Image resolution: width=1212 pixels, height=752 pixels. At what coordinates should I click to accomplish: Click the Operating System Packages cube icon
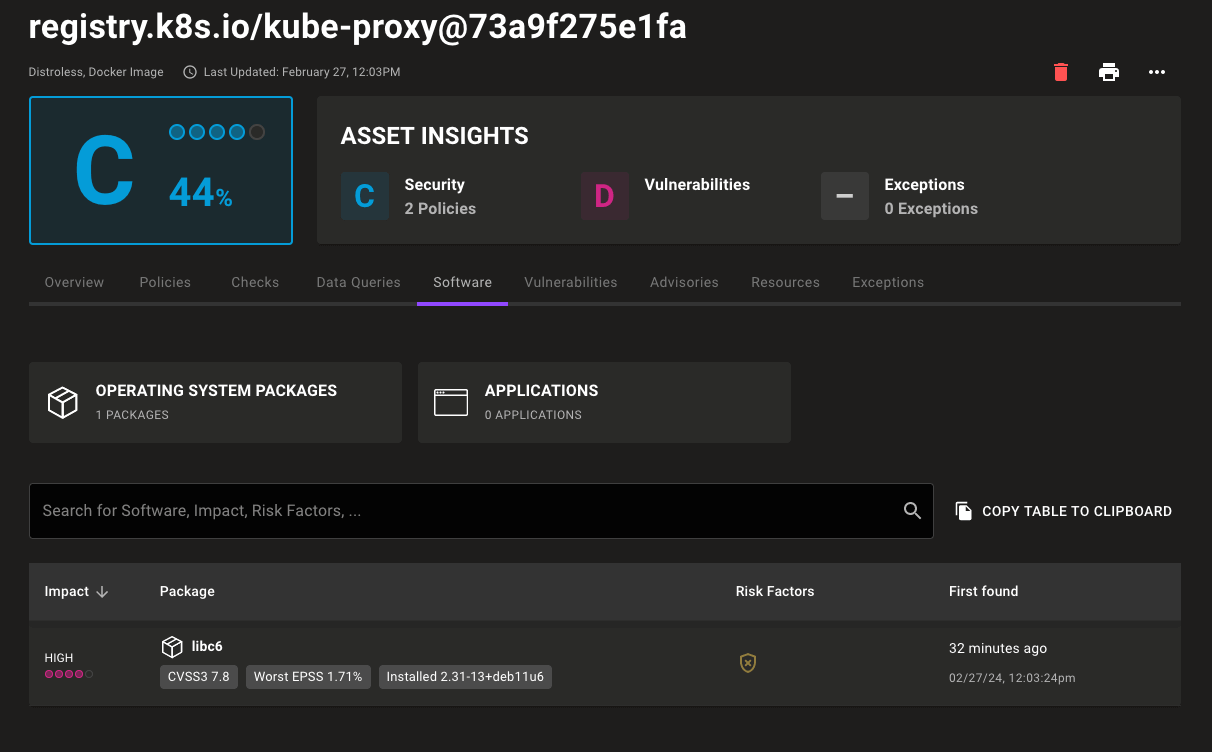[63, 402]
